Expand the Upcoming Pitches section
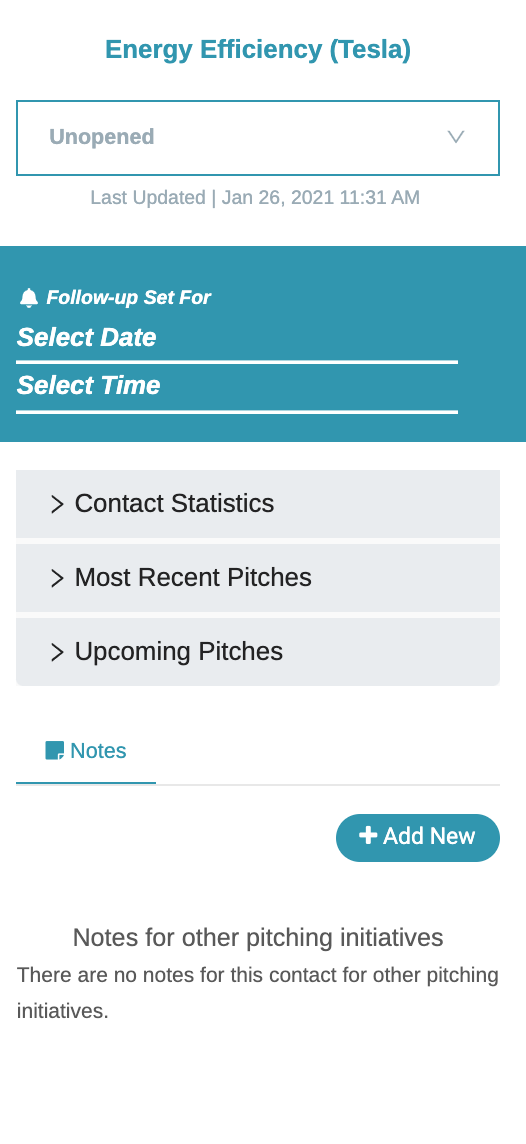The height and width of the screenshot is (1144, 526). 258,652
